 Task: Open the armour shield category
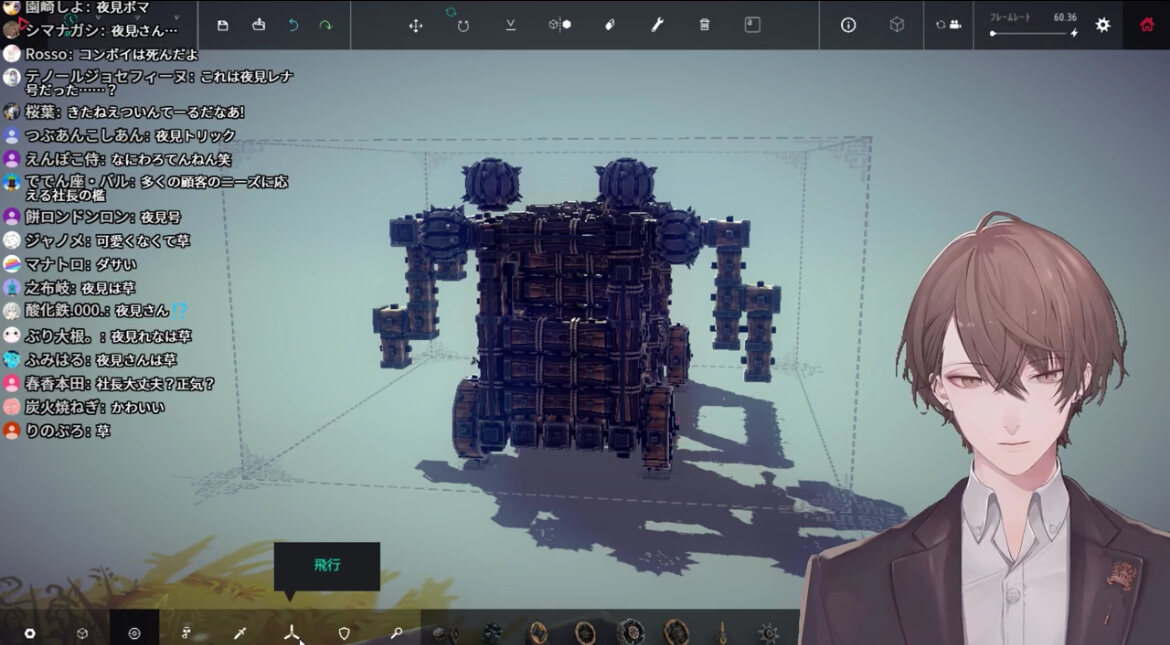345,633
